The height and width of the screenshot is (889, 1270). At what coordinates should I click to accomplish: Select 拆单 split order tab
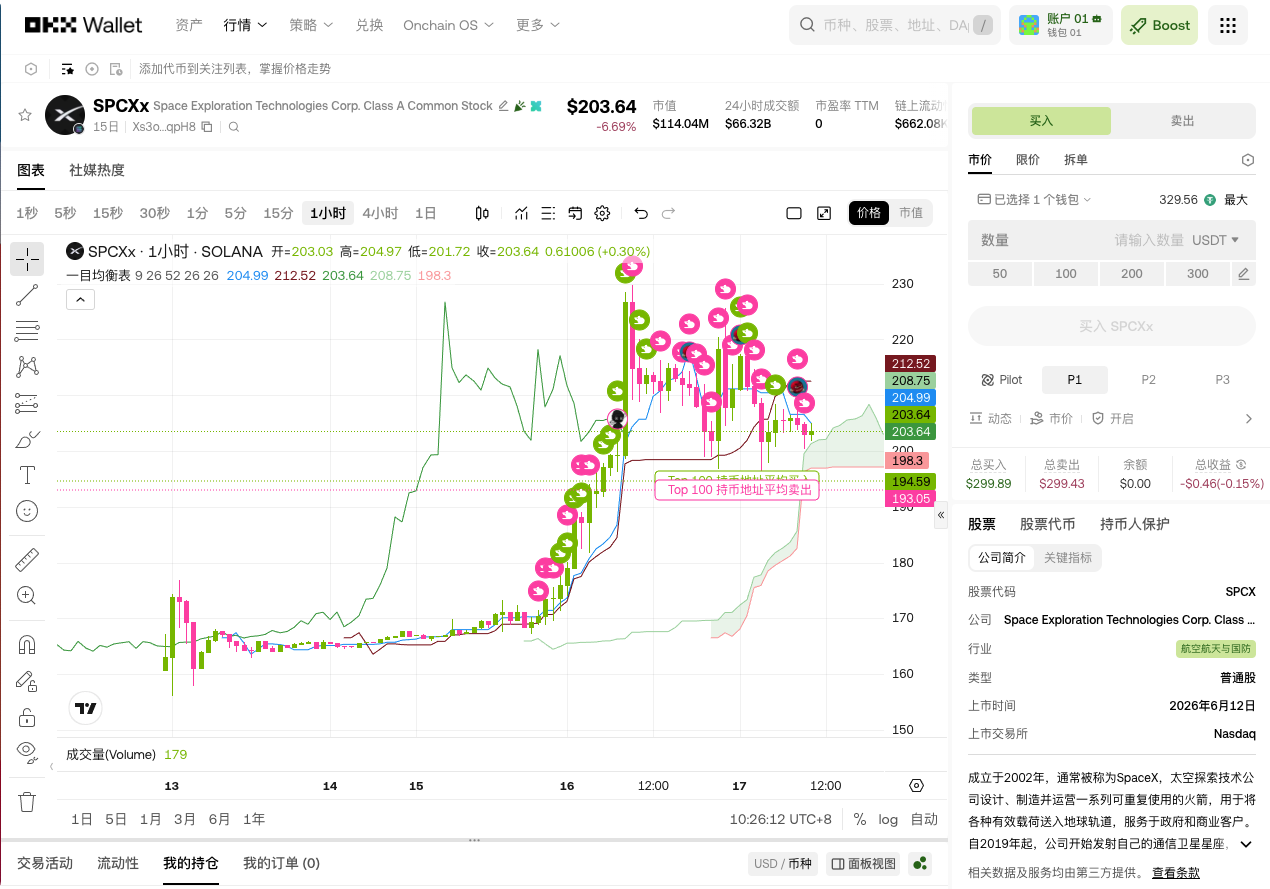pyautogui.click(x=1076, y=160)
